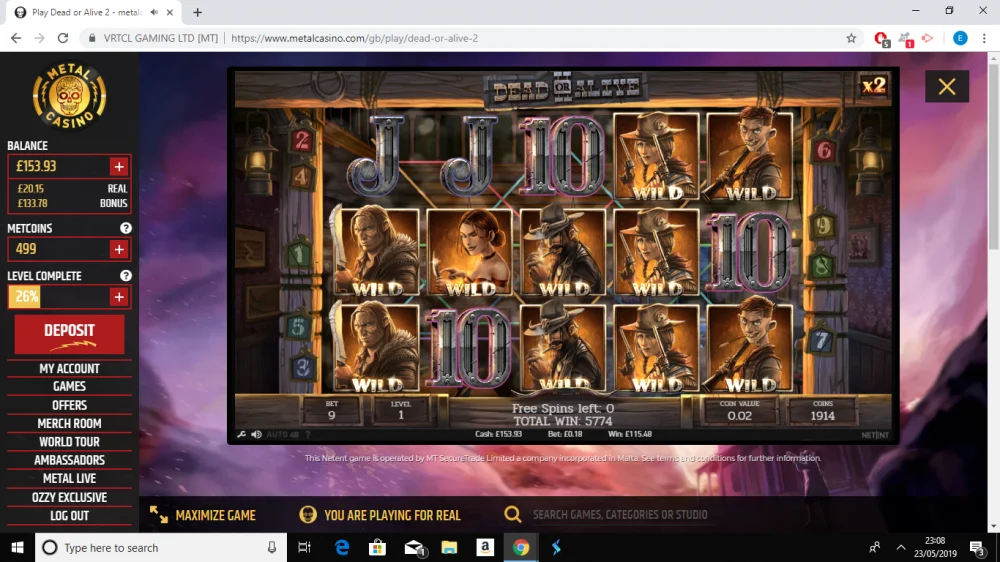Image resolution: width=1000 pixels, height=562 pixels.
Task: Click the Cortana microphone icon
Action: tap(272, 547)
